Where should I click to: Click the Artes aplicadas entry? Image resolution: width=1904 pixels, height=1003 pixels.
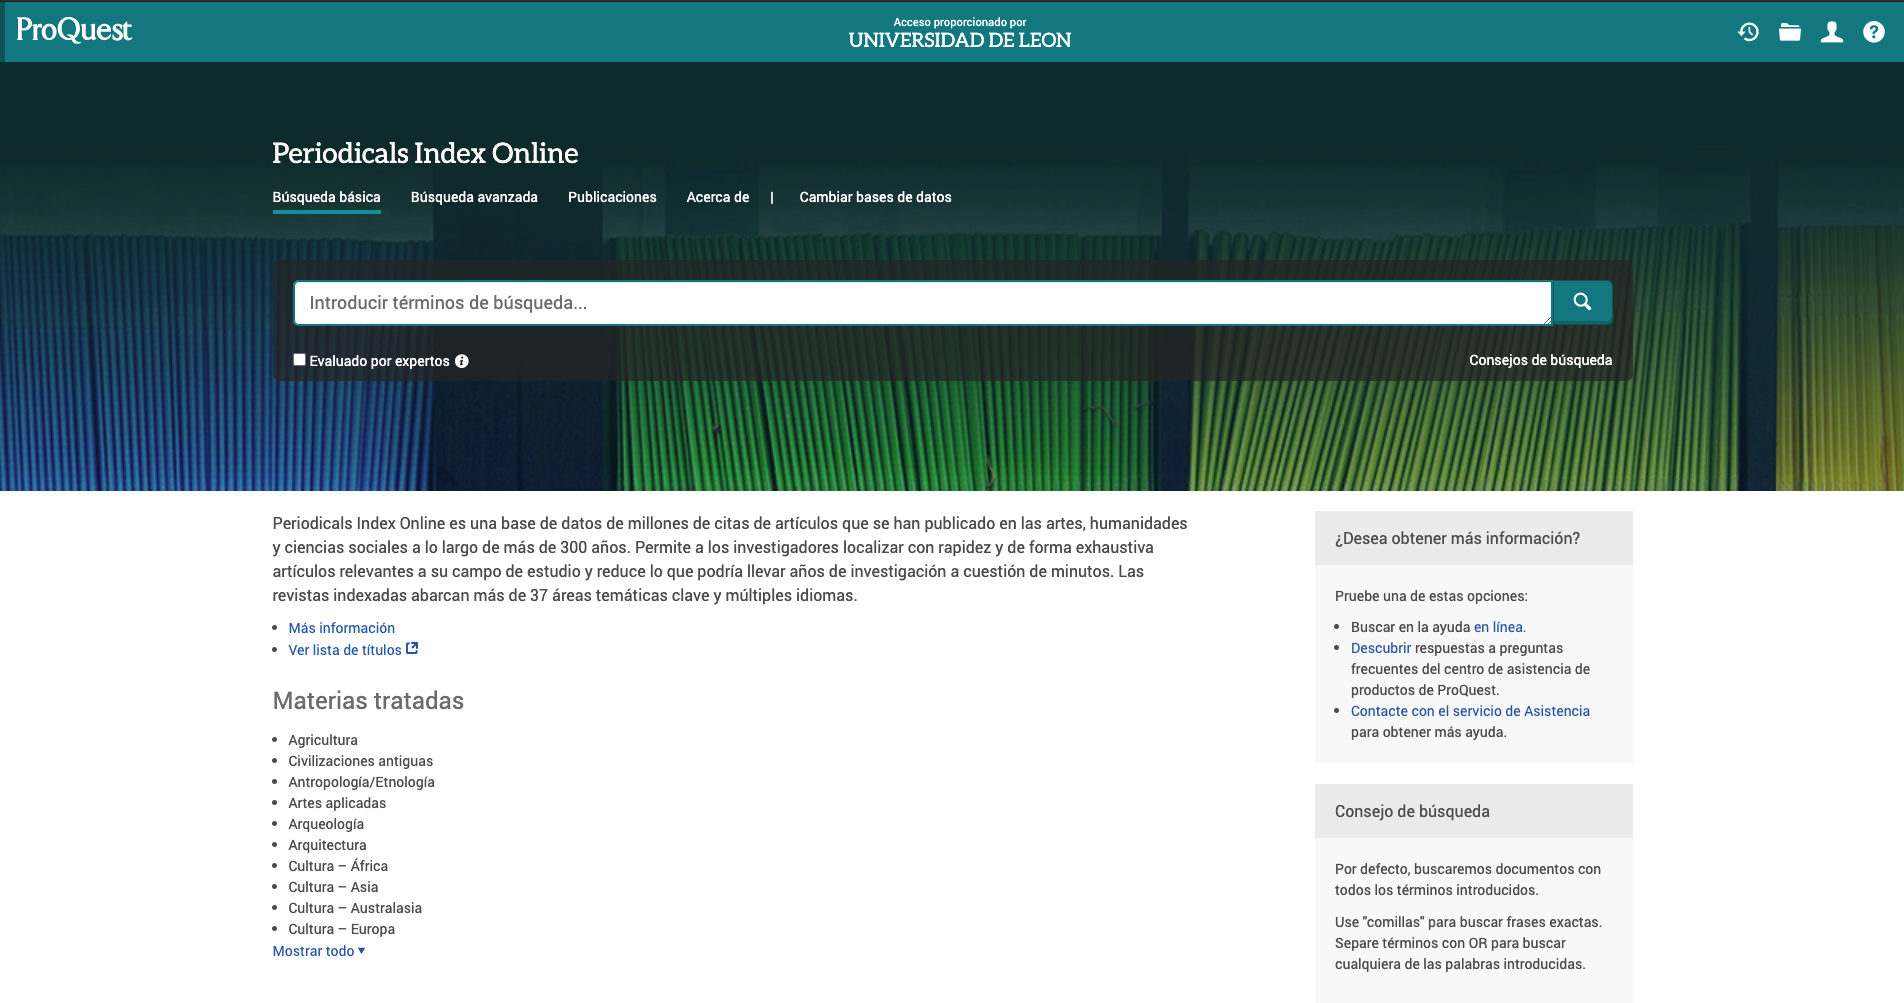337,803
